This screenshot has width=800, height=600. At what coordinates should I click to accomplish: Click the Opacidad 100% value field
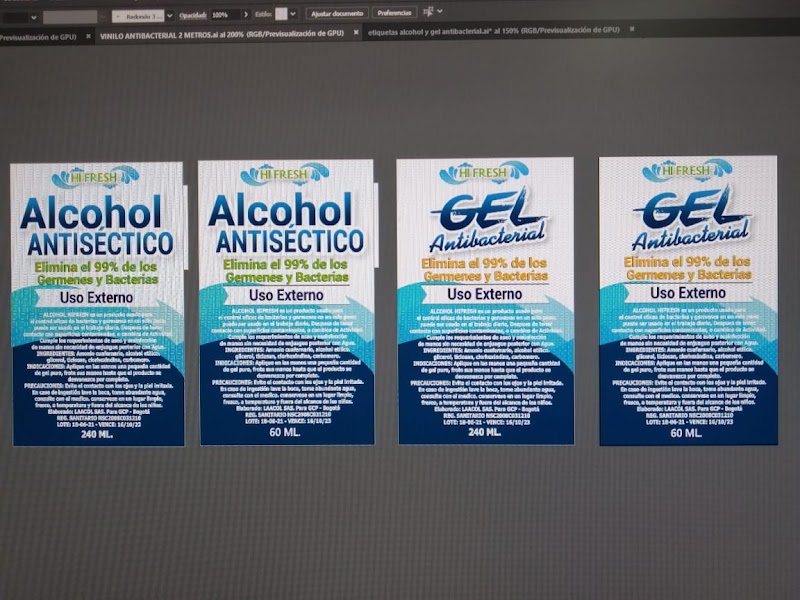[x=224, y=15]
